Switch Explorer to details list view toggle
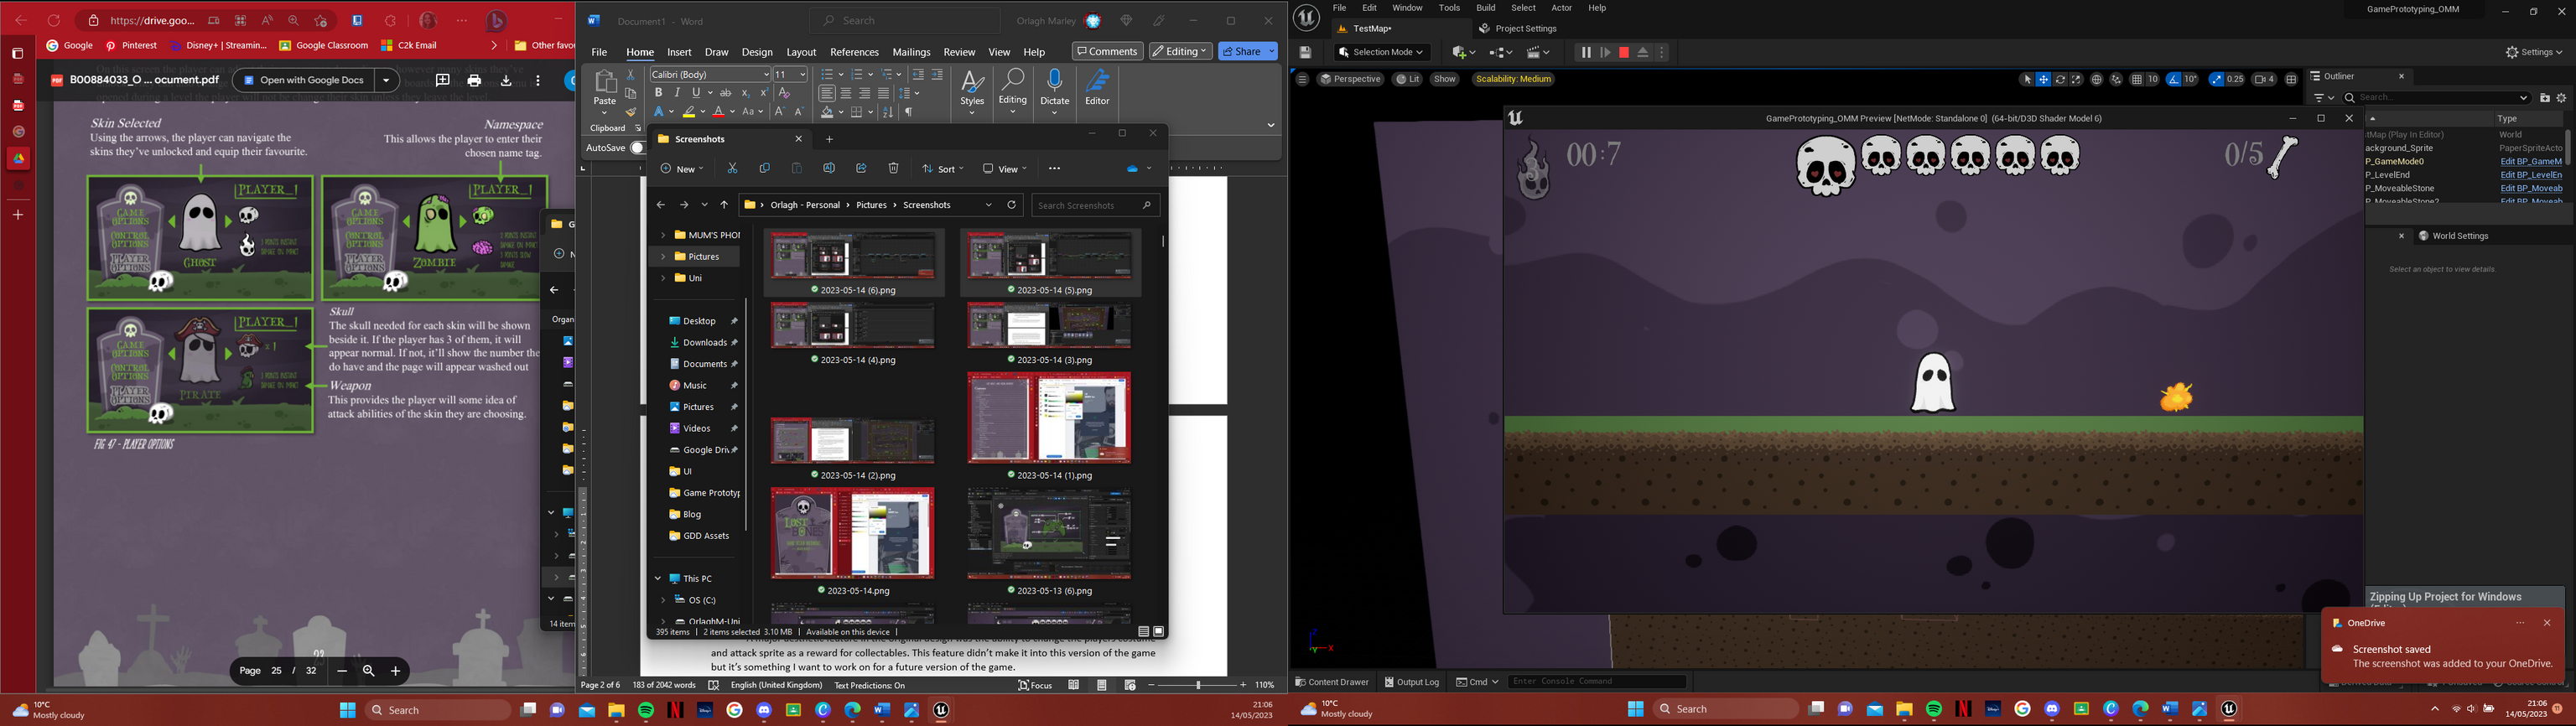 [x=1143, y=632]
